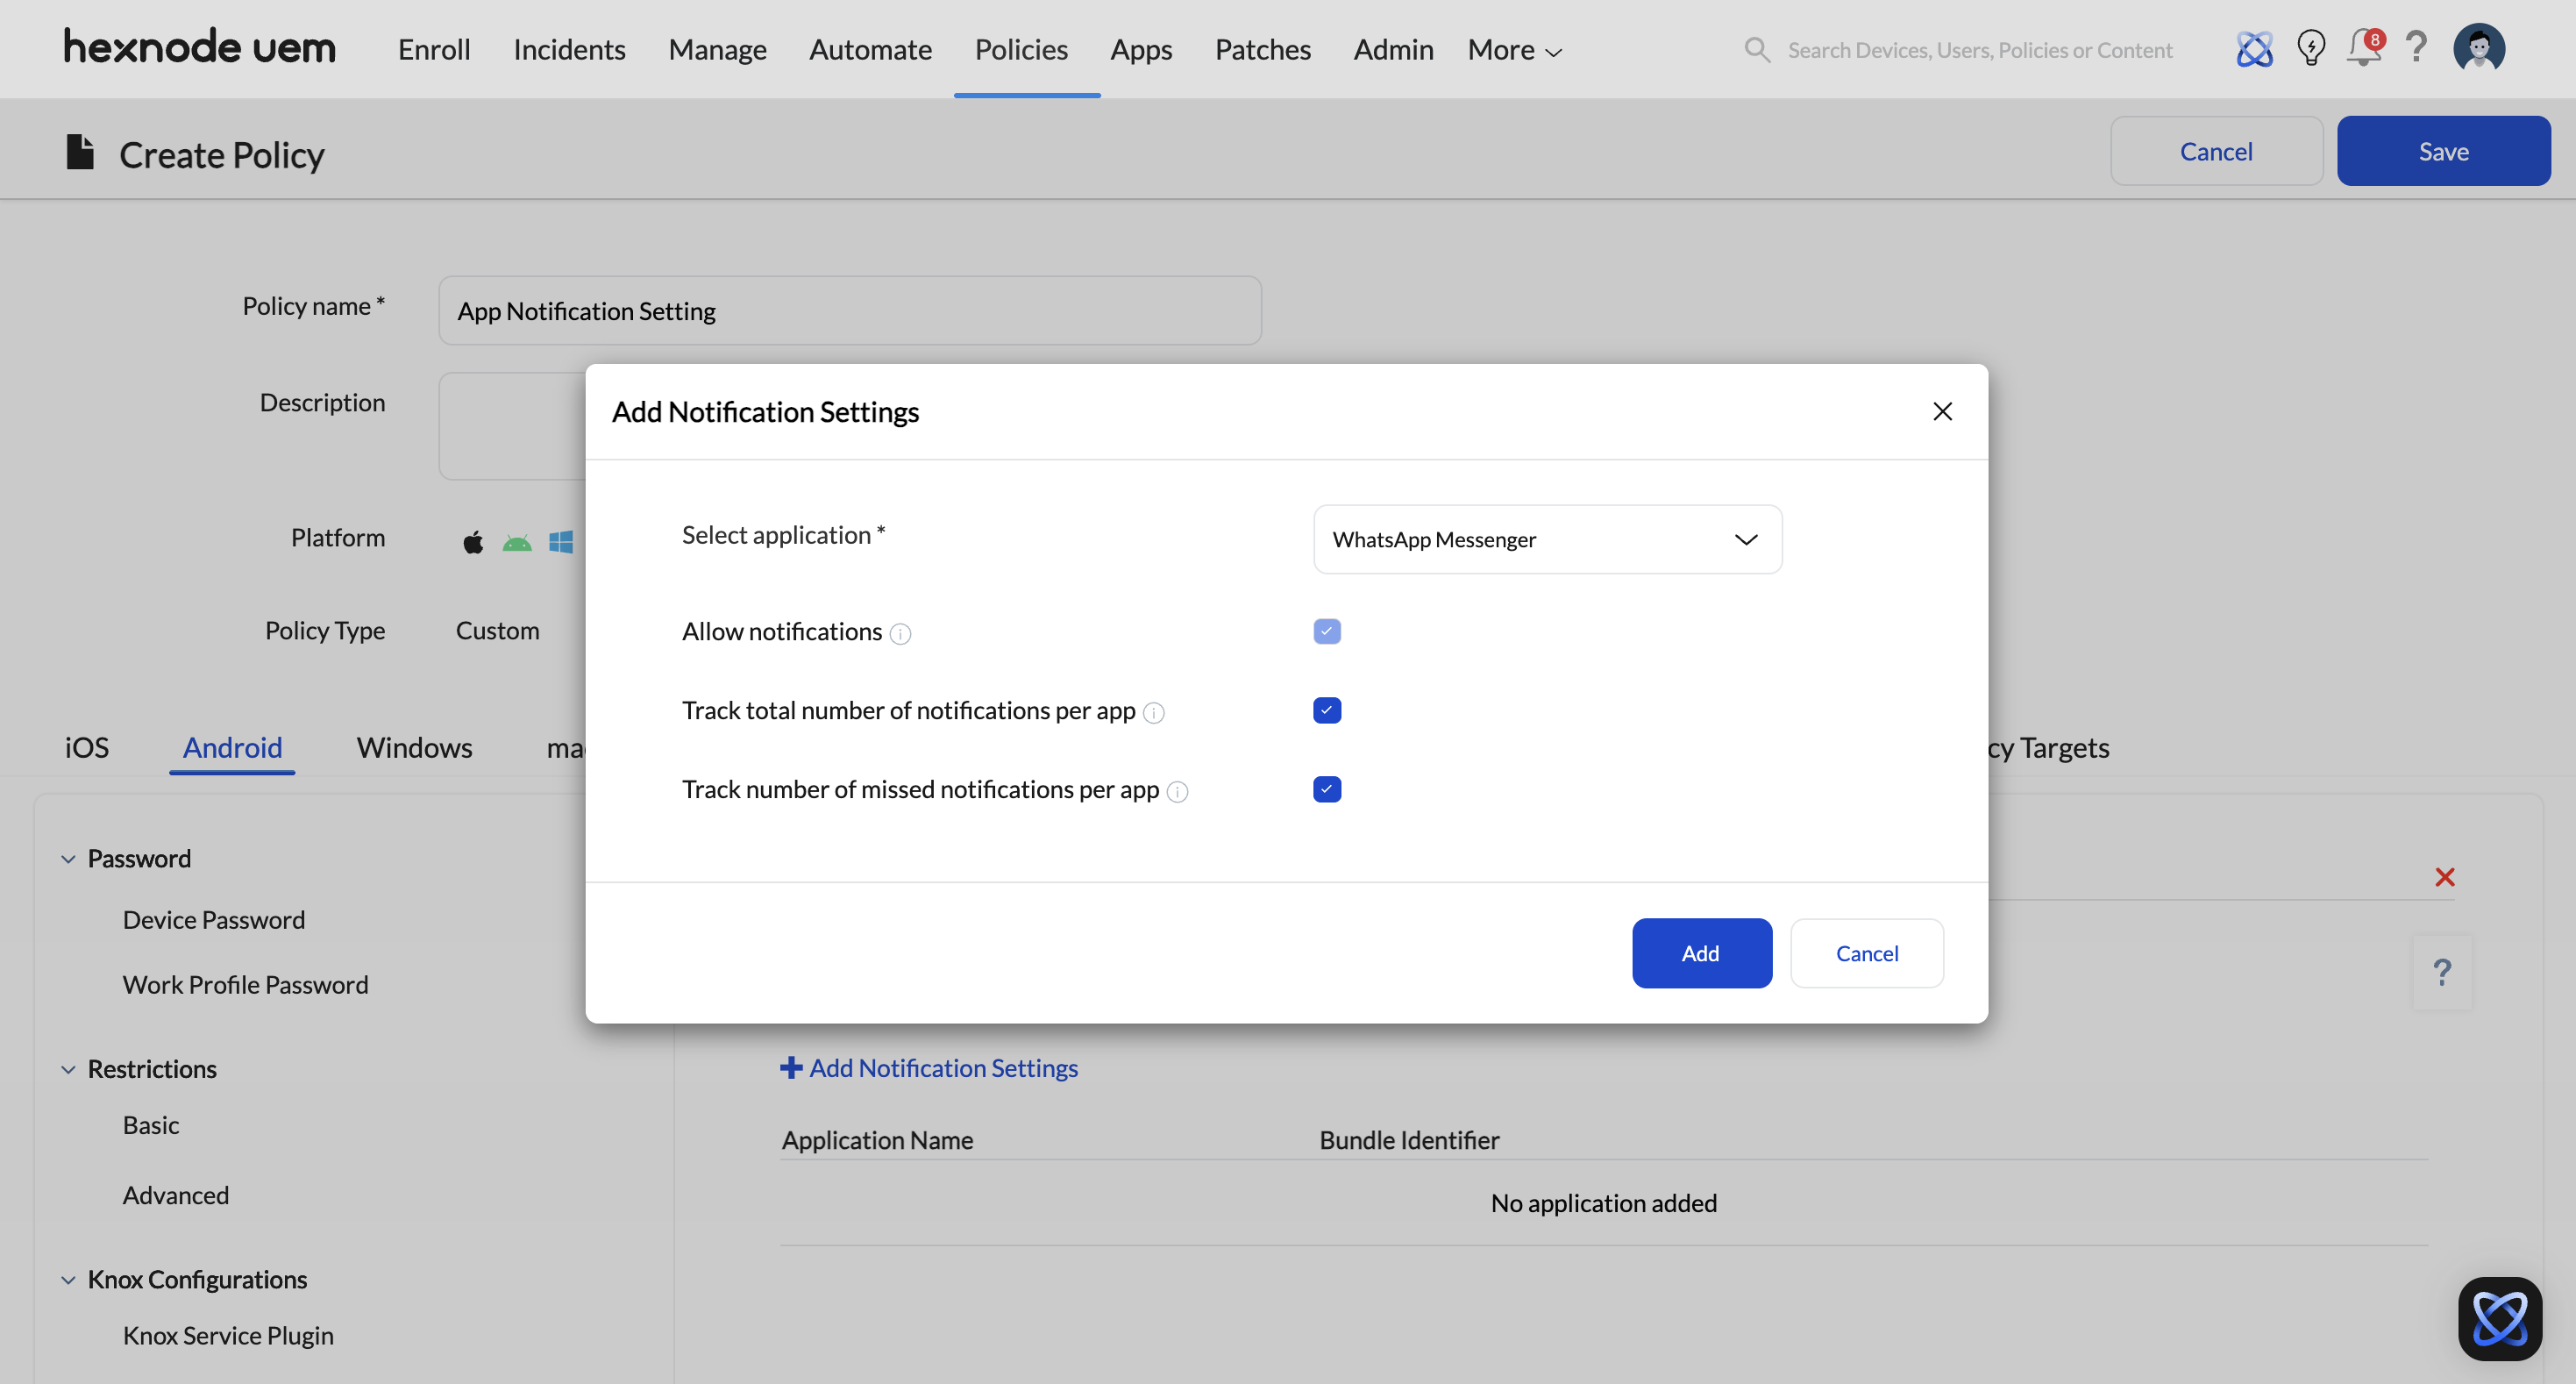
Task: Click the Add button in dialog
Action: (x=1701, y=953)
